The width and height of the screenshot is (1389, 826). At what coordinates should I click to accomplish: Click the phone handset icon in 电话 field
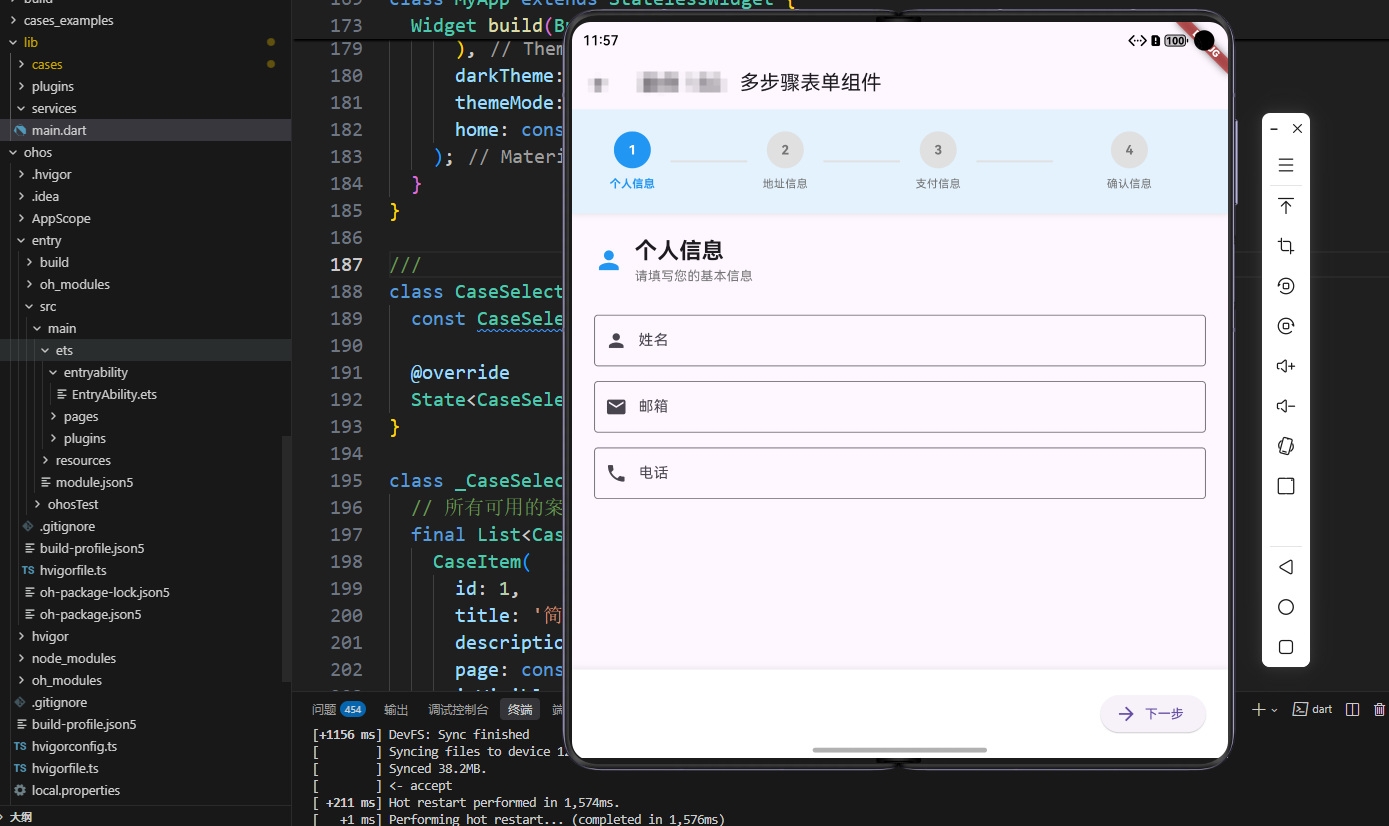(616, 473)
